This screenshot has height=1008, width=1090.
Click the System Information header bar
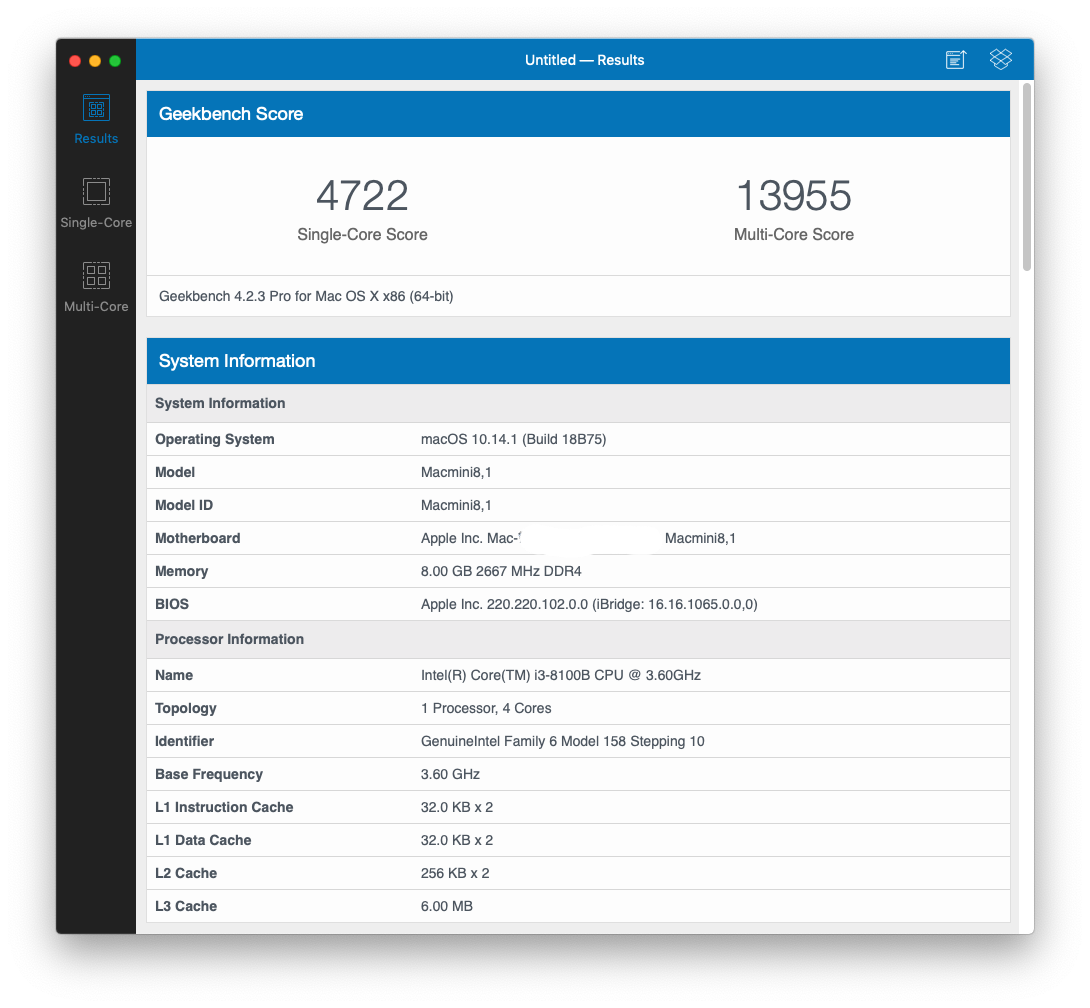[x=578, y=361]
